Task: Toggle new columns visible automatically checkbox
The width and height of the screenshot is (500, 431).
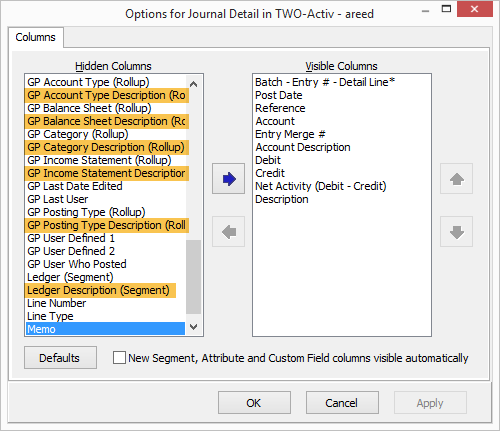Action: (x=119, y=358)
